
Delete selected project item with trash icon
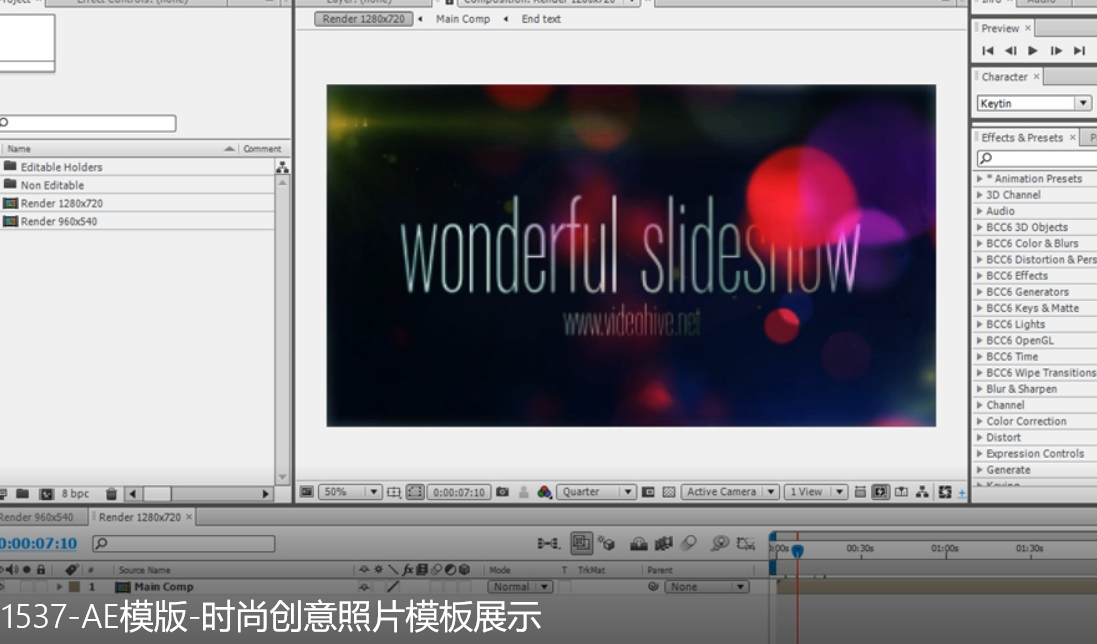click(x=111, y=494)
